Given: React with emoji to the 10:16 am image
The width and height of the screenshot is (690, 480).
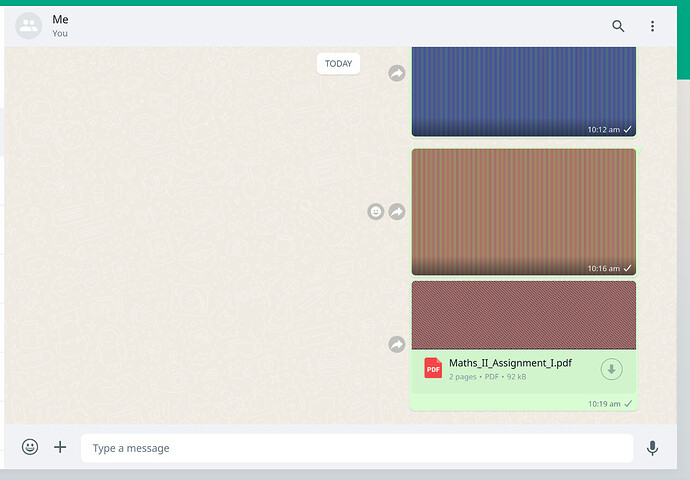Looking at the screenshot, I should click(x=375, y=212).
